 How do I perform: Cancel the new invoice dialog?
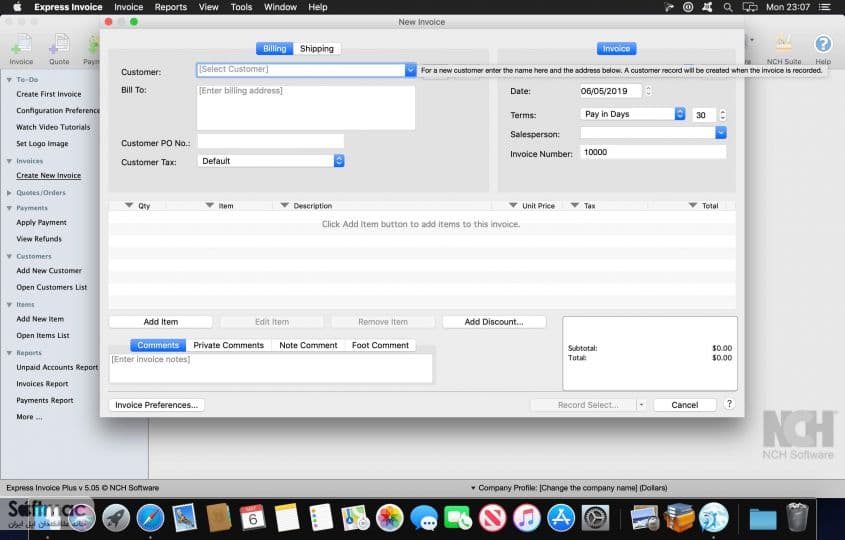[685, 405]
